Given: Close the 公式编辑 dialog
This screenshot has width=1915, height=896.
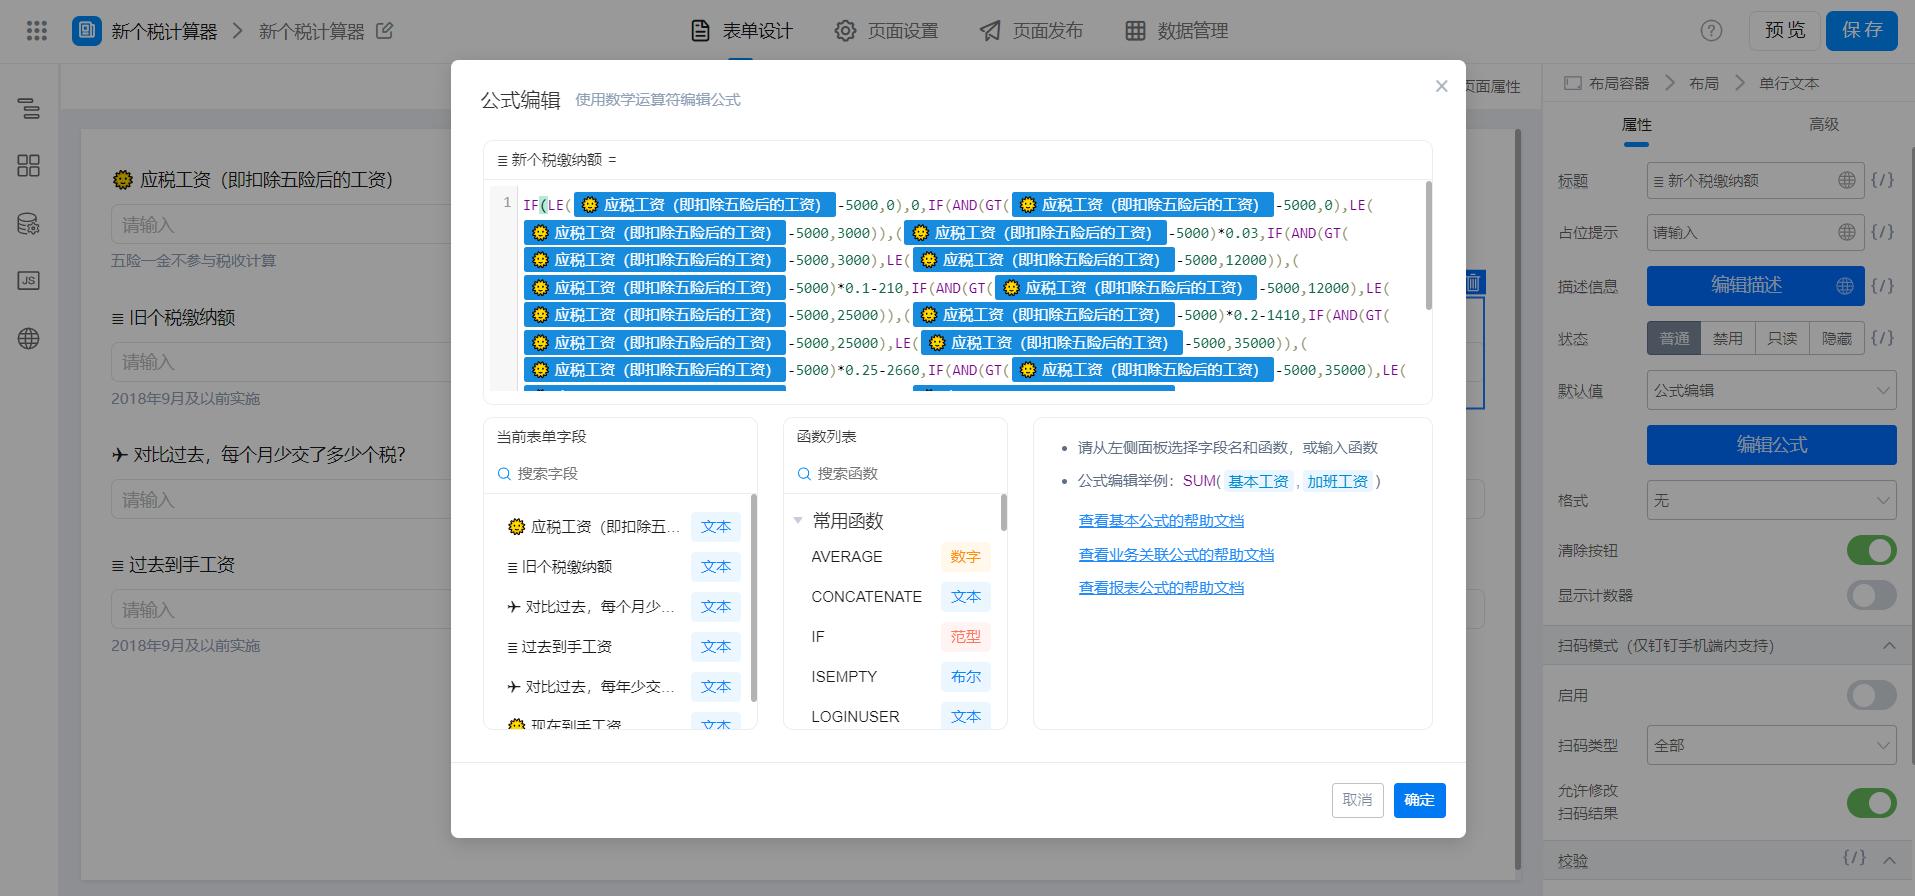Looking at the screenshot, I should click(1441, 86).
